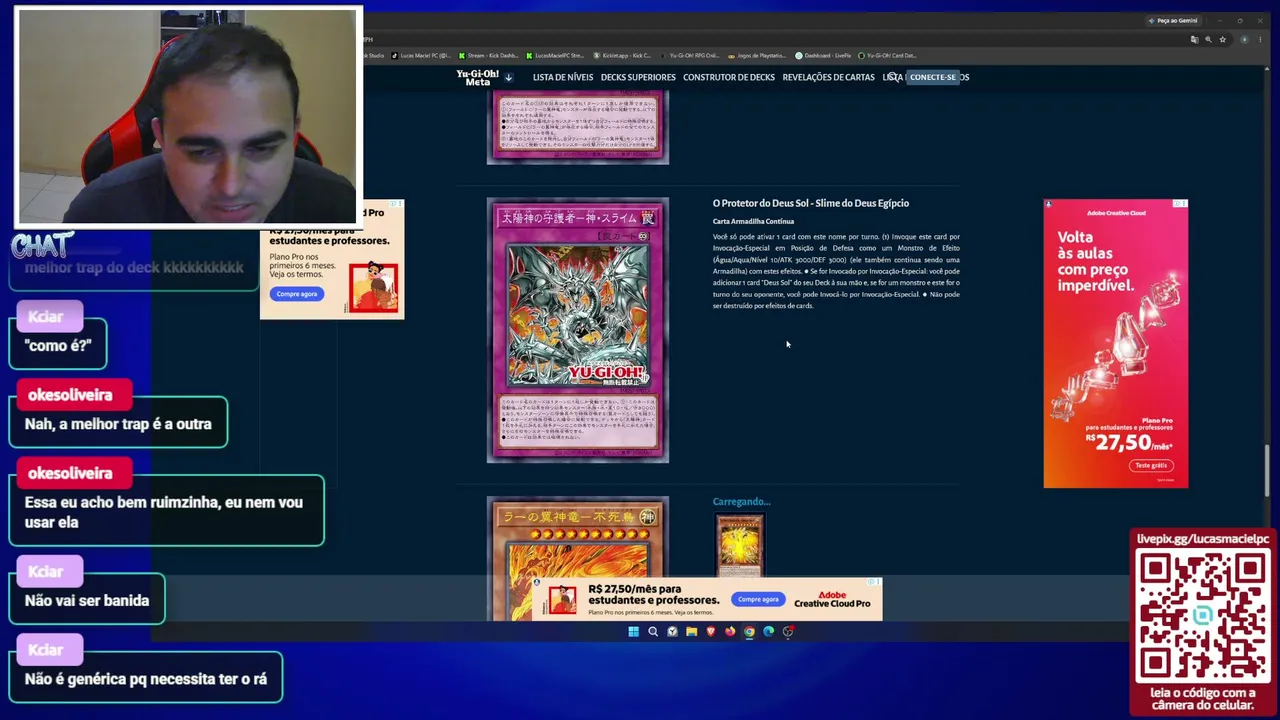Image resolution: width=1280 pixels, height=720 pixels.
Task: Launch Firefox from the taskbar
Action: [730, 631]
